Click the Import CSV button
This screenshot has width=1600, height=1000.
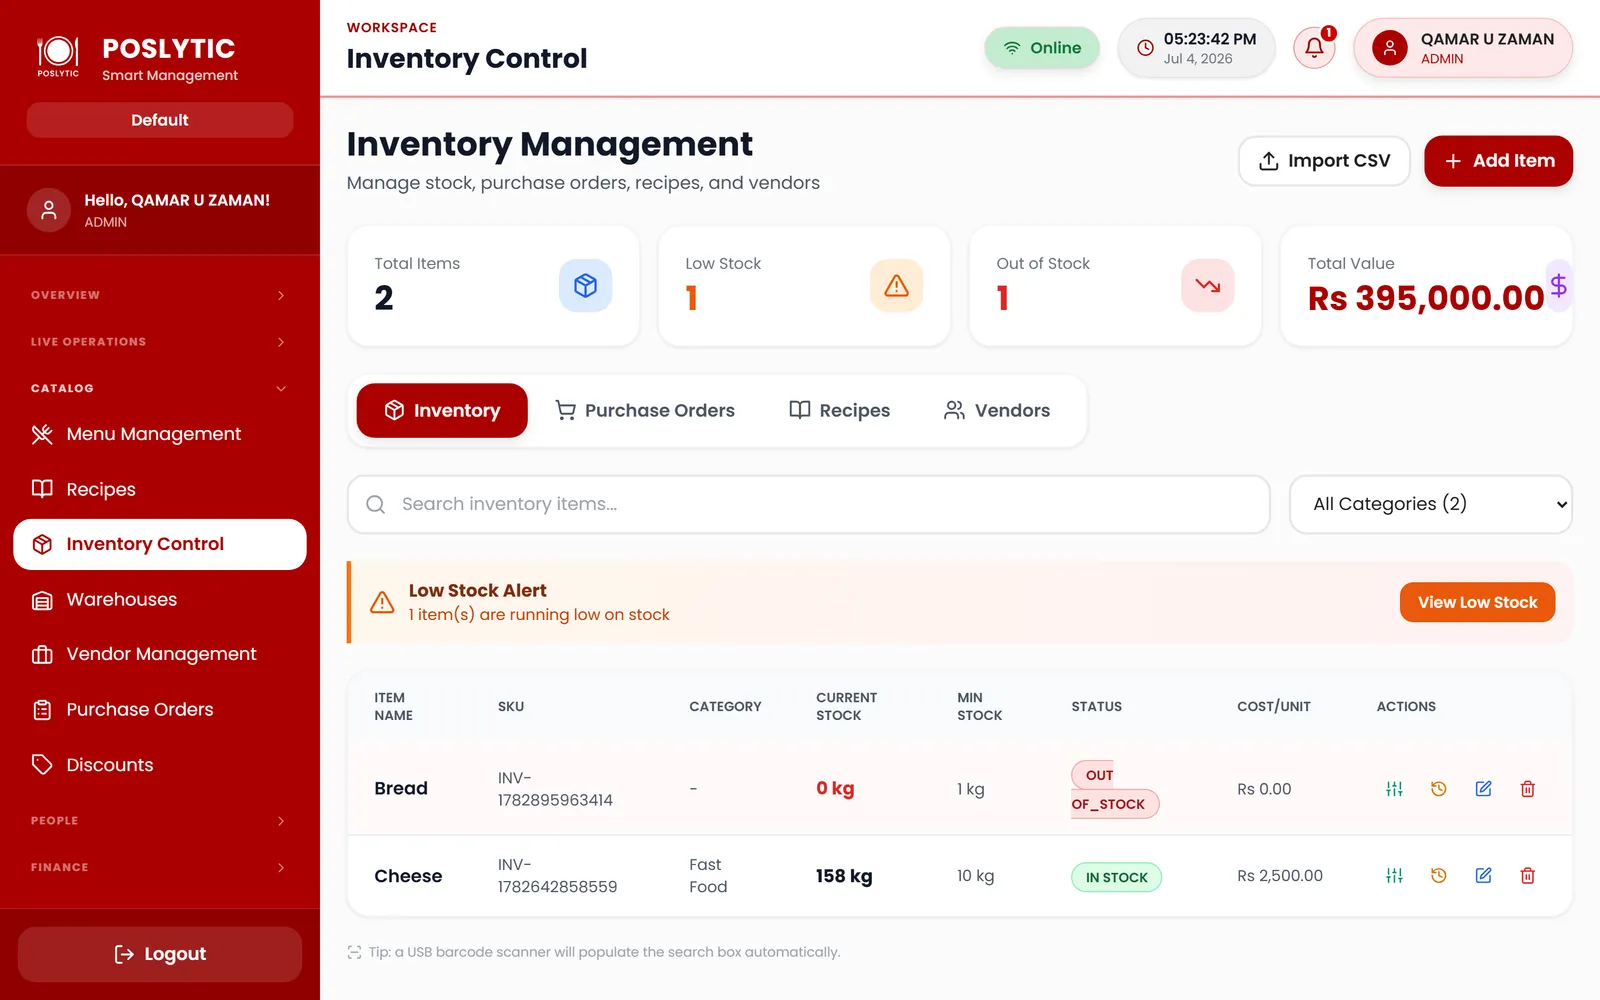click(1324, 161)
